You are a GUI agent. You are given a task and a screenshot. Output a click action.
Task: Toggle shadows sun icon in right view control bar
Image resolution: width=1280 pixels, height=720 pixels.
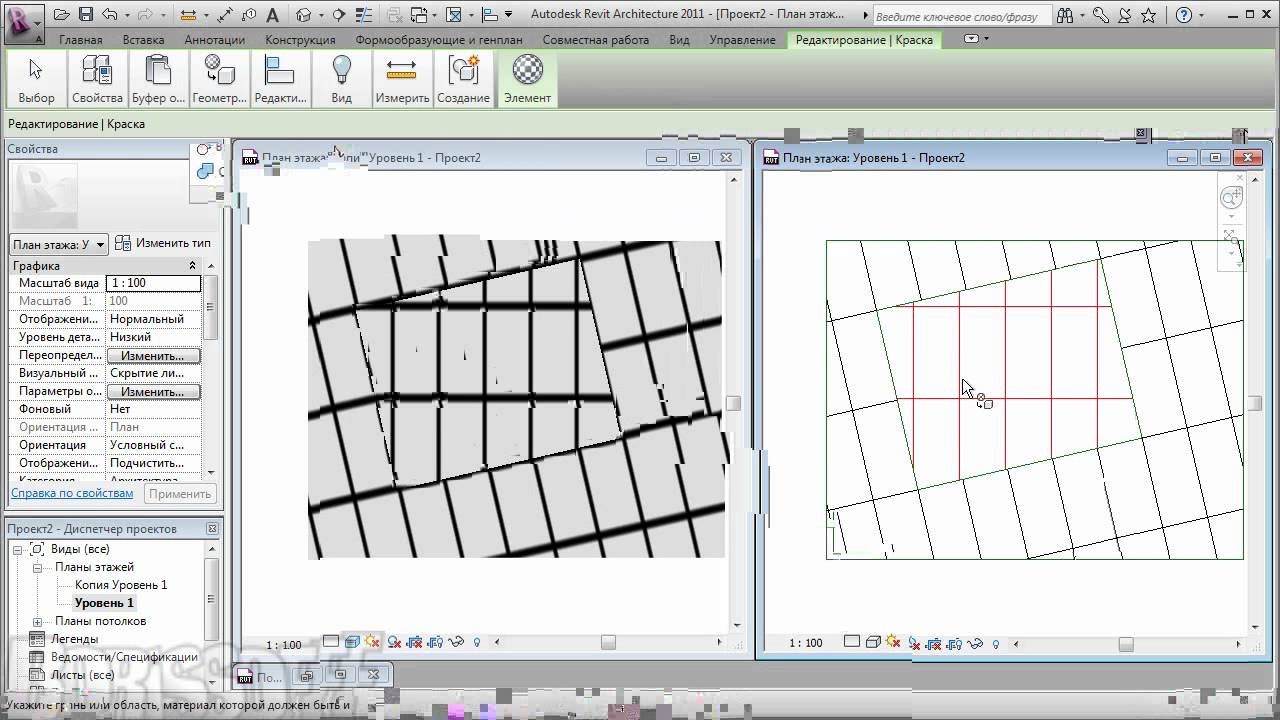(x=893, y=641)
